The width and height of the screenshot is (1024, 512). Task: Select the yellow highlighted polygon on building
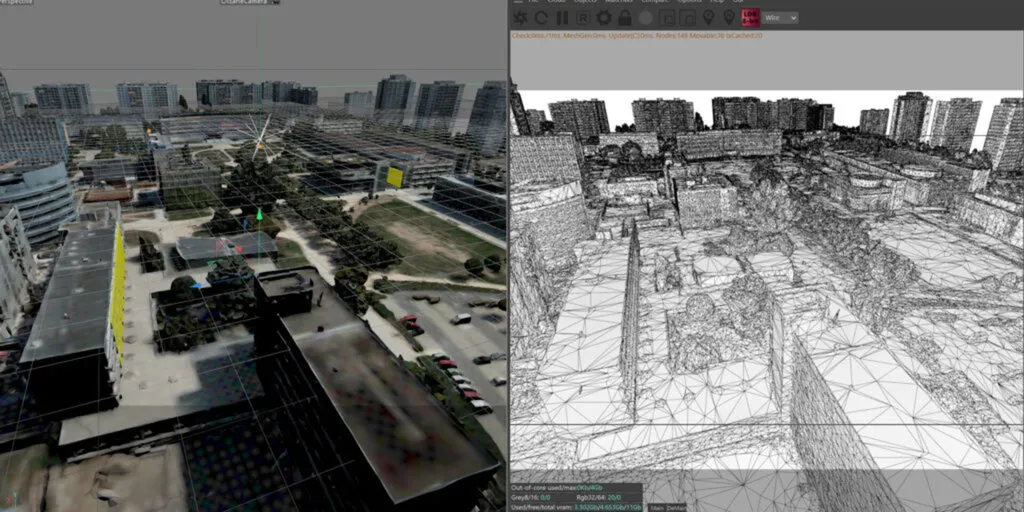tap(395, 177)
